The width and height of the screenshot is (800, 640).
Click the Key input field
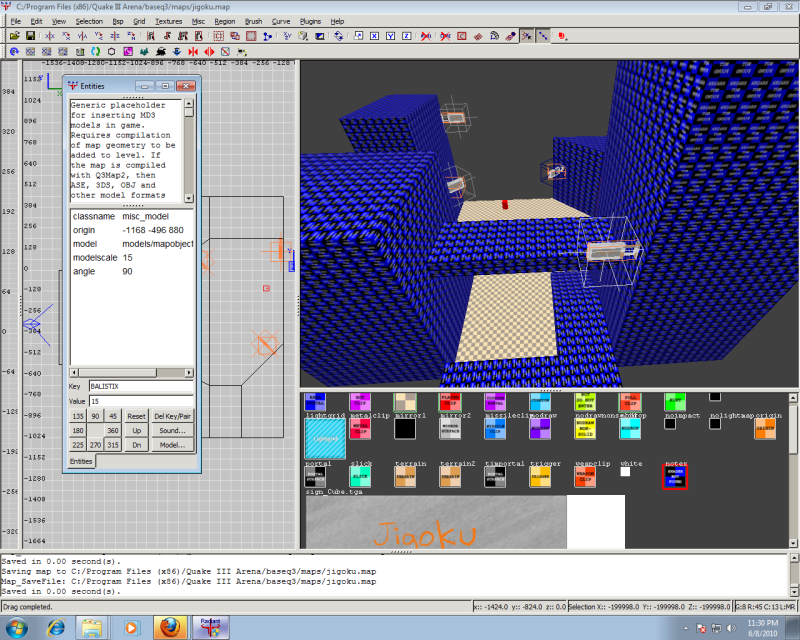(141, 386)
